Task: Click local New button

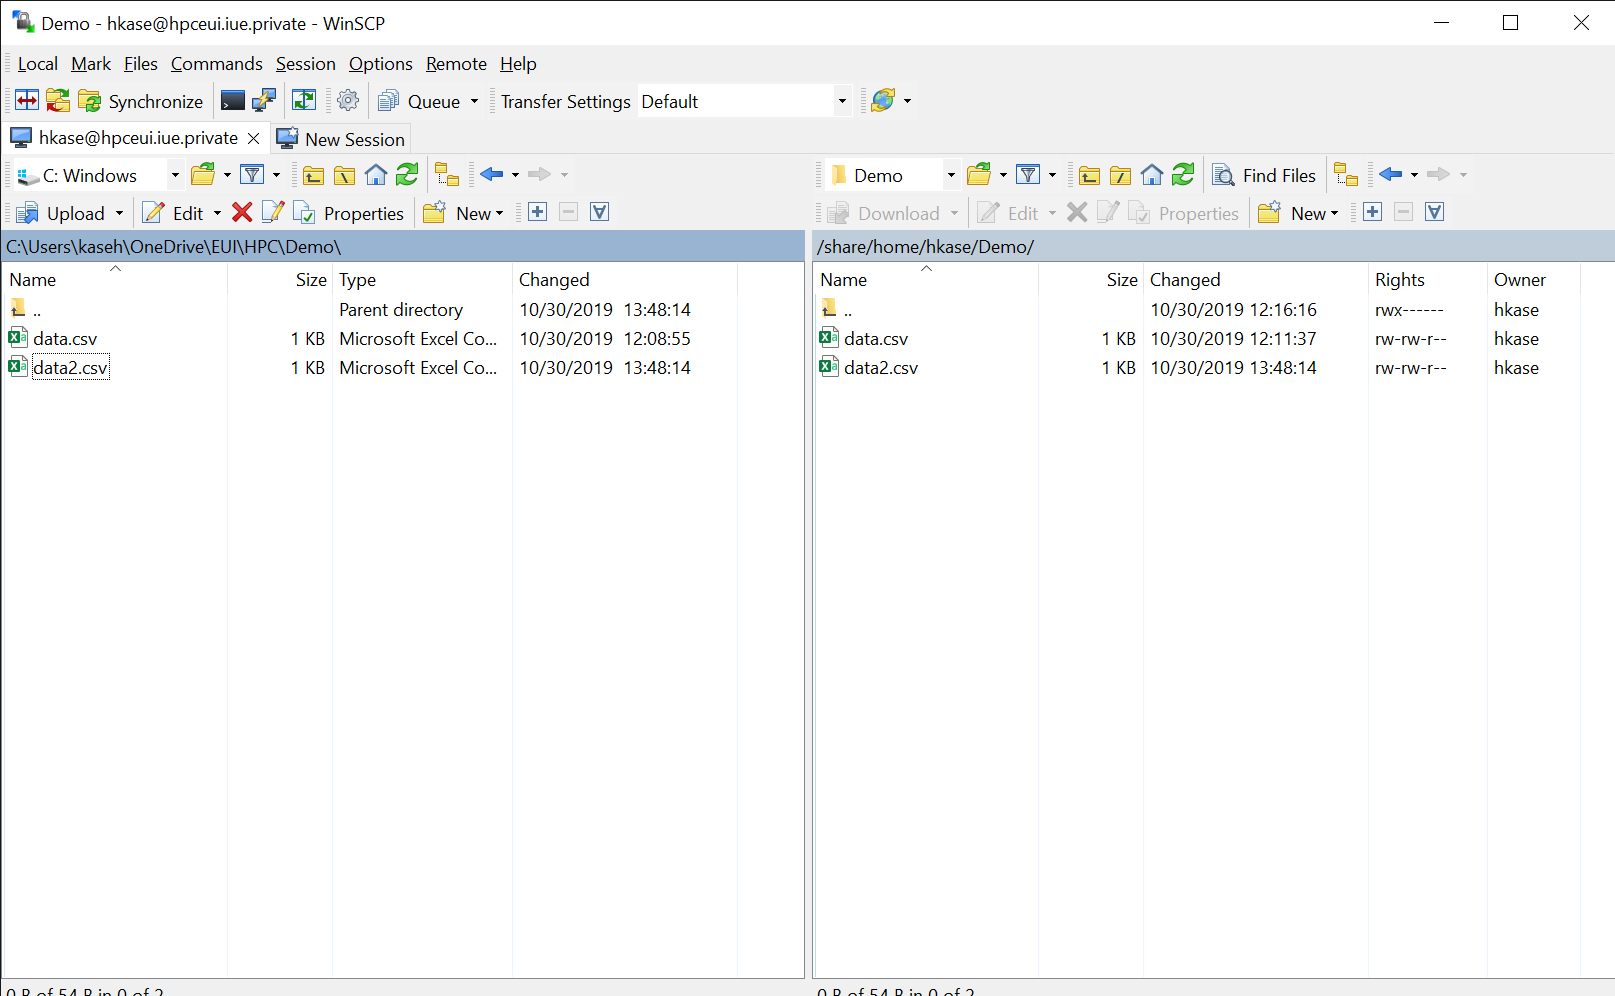Action: pos(464,213)
